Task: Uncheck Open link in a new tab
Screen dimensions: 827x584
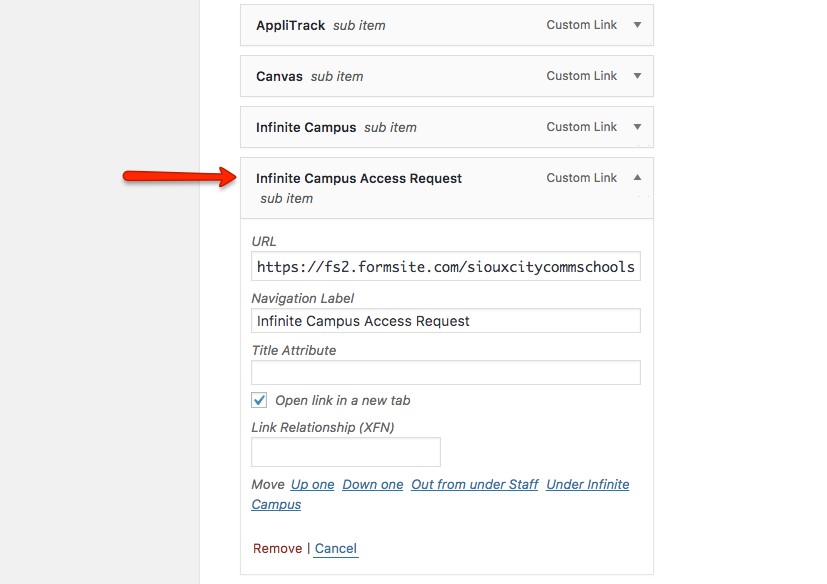Action: (259, 400)
